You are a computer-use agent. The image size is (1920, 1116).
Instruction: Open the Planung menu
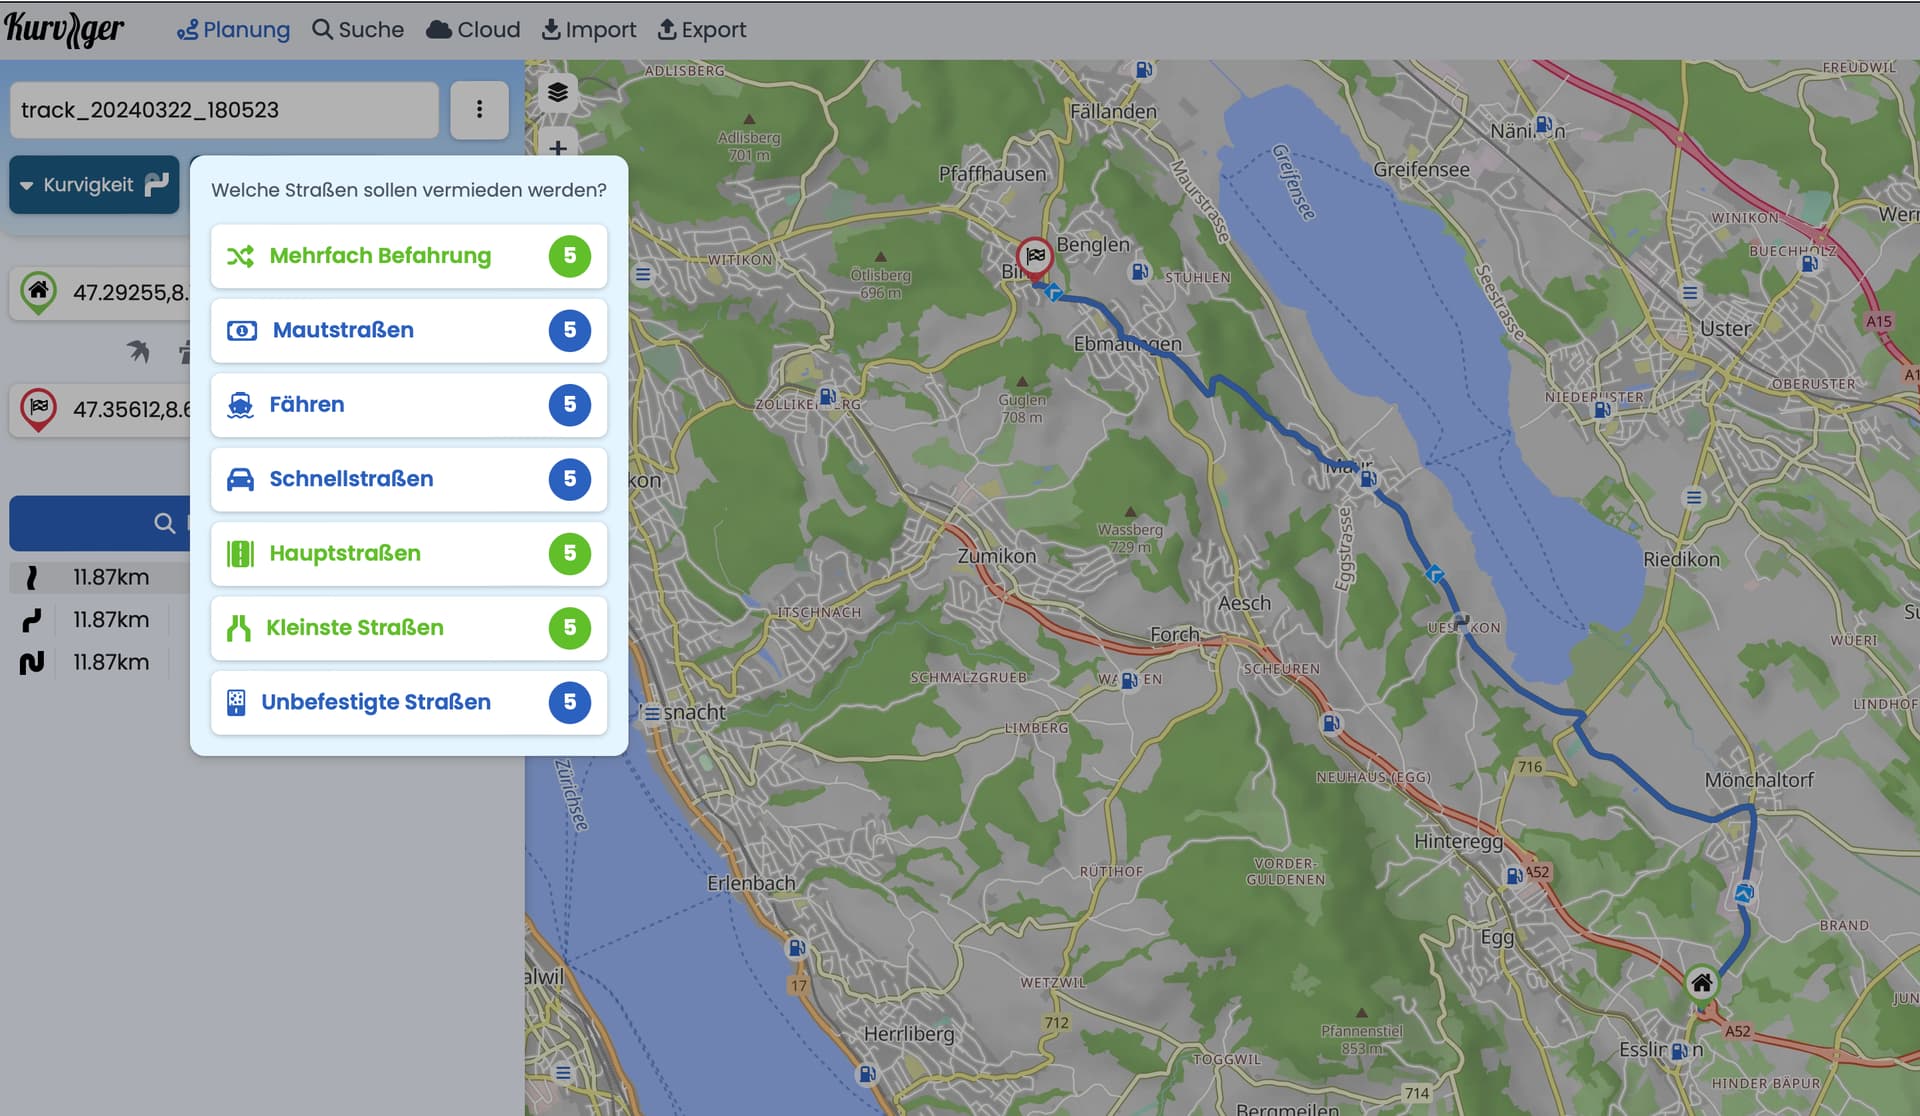pyautogui.click(x=233, y=30)
